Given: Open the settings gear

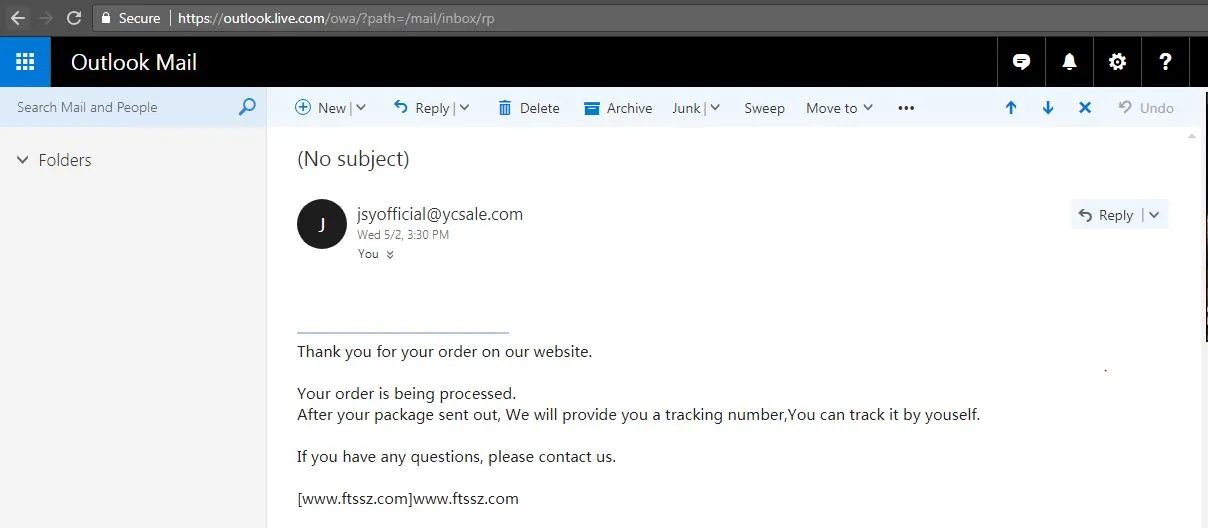Looking at the screenshot, I should tap(1117, 62).
